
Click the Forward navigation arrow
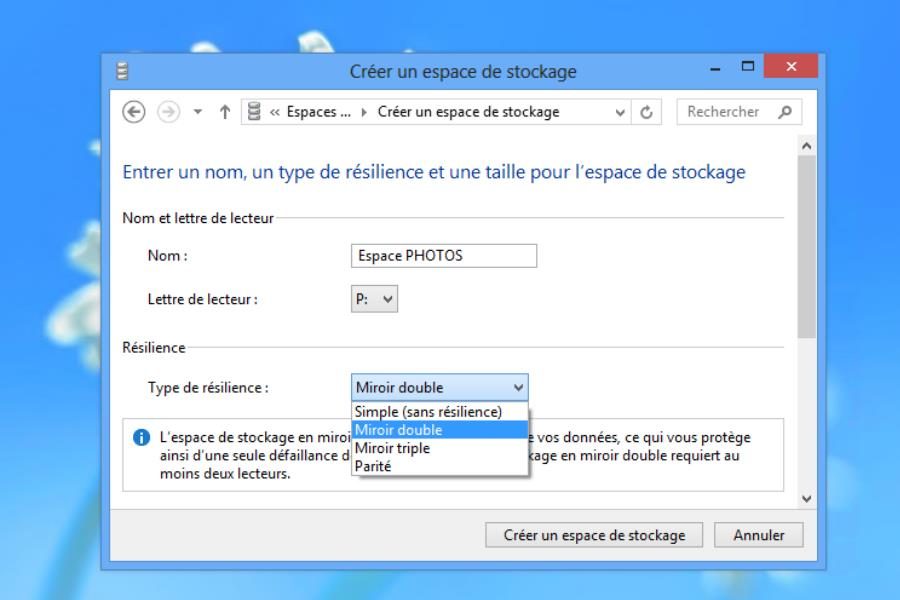click(x=168, y=112)
